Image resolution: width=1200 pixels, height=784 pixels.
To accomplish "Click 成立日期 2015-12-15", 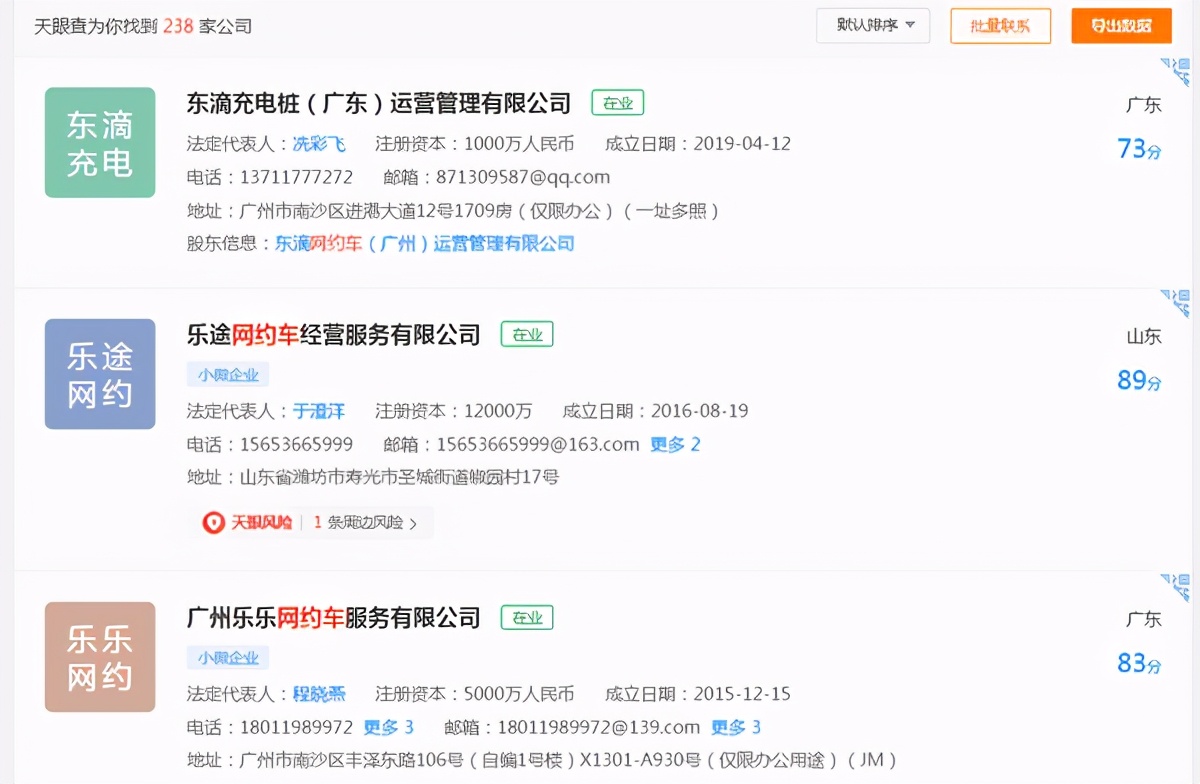I will (741, 694).
